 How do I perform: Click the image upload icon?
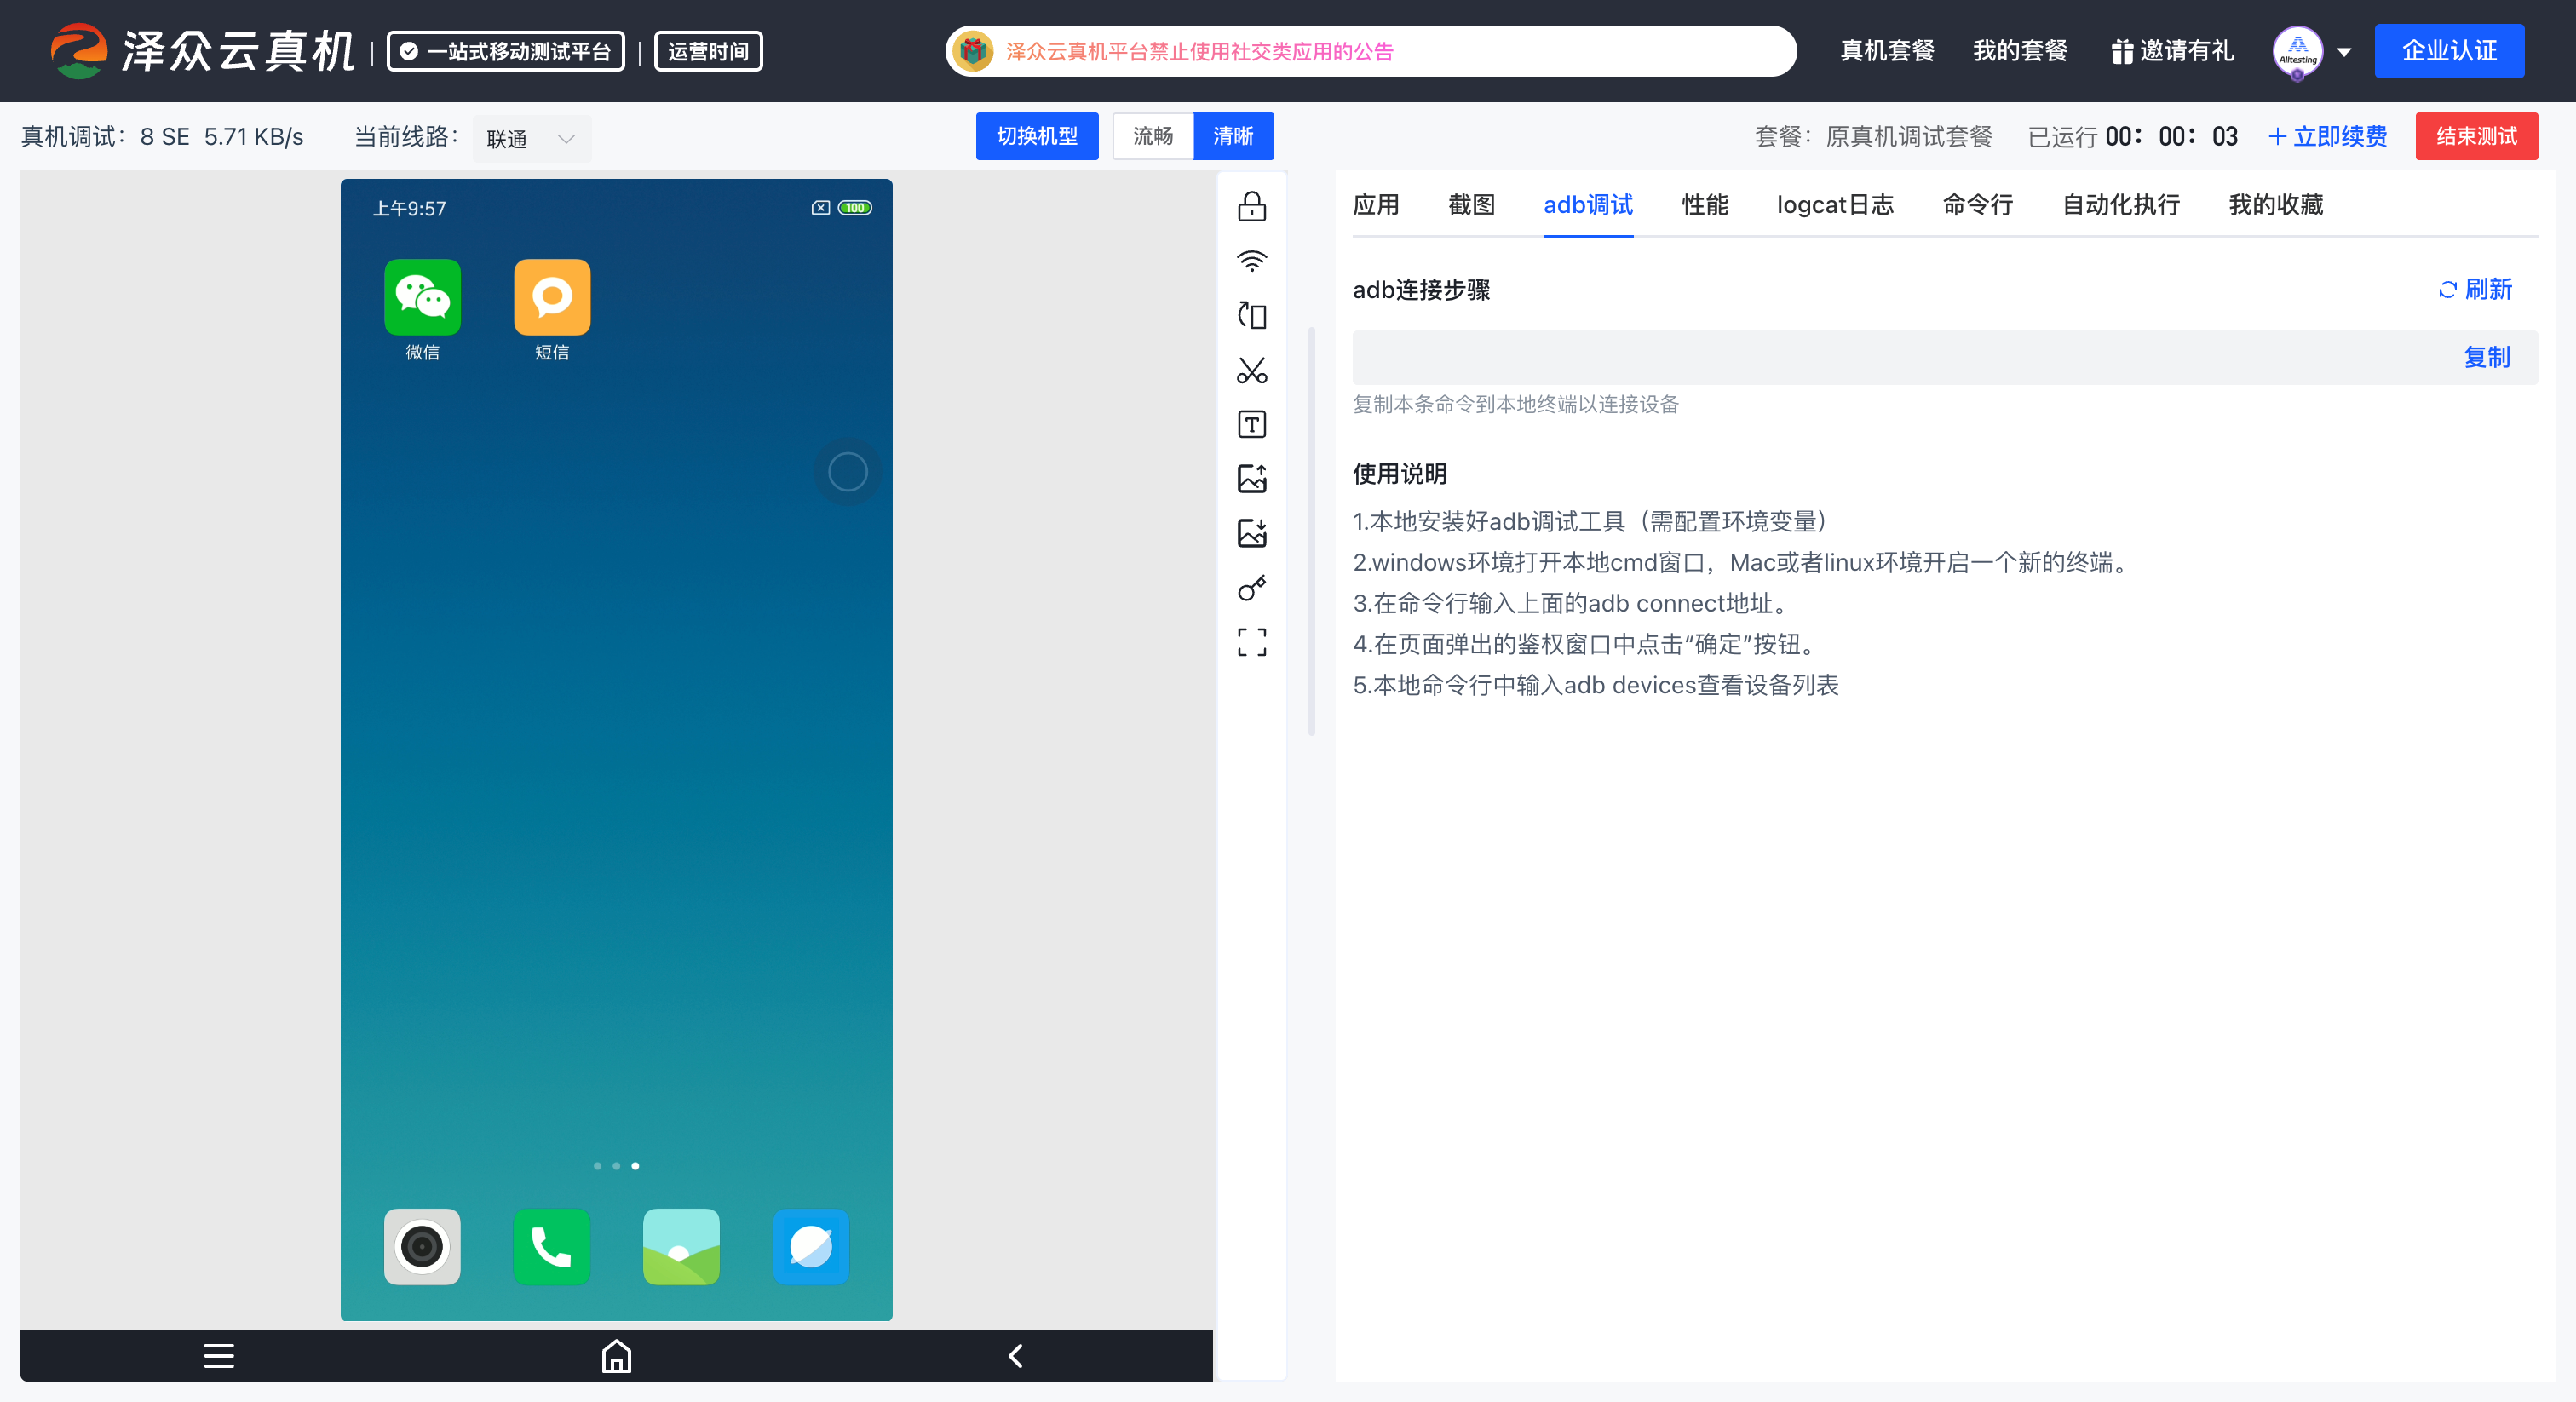[1251, 478]
